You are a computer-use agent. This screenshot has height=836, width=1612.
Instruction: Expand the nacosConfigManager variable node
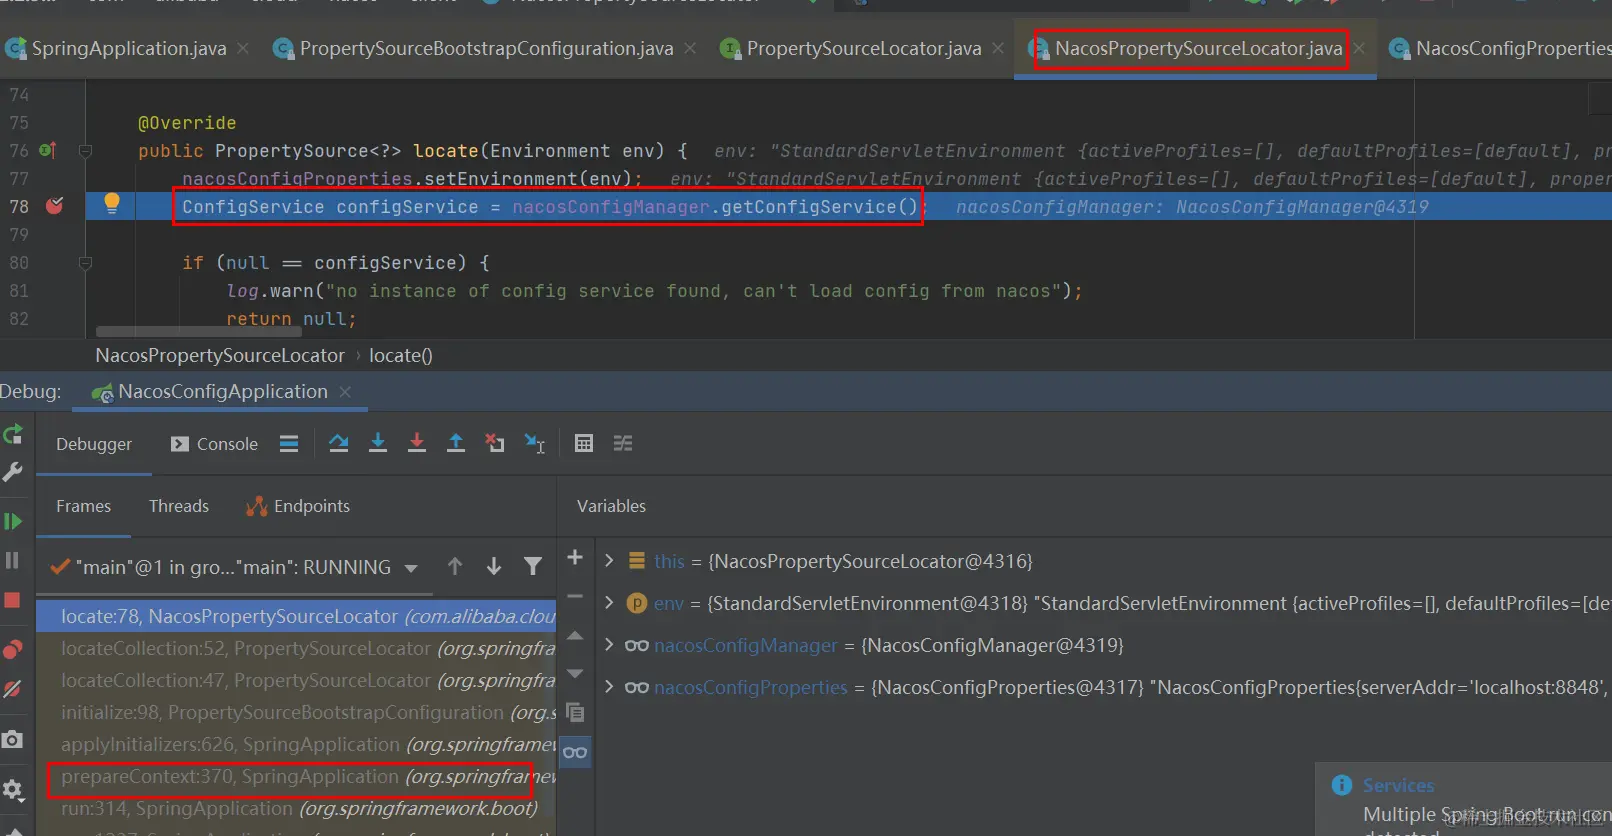pyautogui.click(x=609, y=645)
